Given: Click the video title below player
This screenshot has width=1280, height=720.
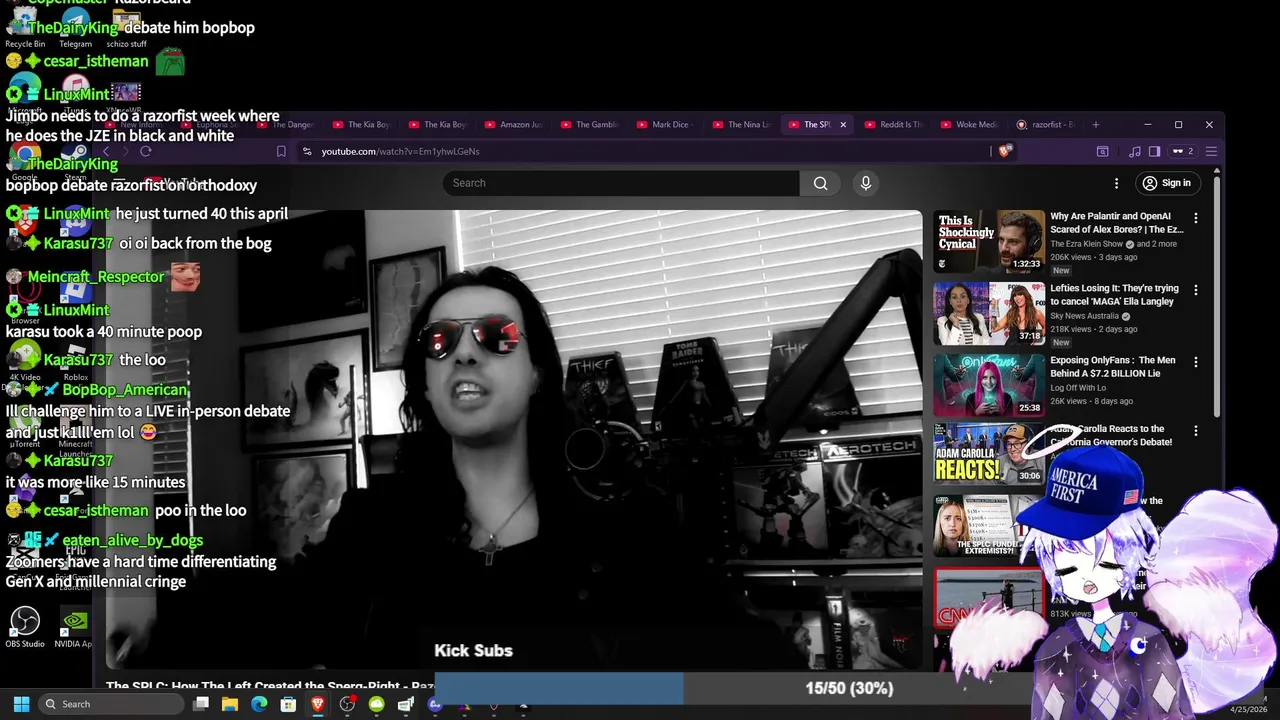Looking at the screenshot, I should (270, 686).
